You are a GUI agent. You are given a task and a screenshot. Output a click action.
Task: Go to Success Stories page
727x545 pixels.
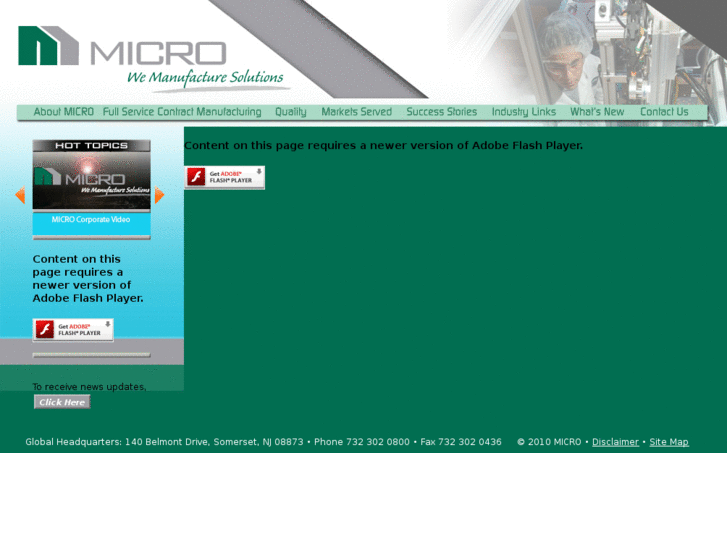[x=442, y=112]
